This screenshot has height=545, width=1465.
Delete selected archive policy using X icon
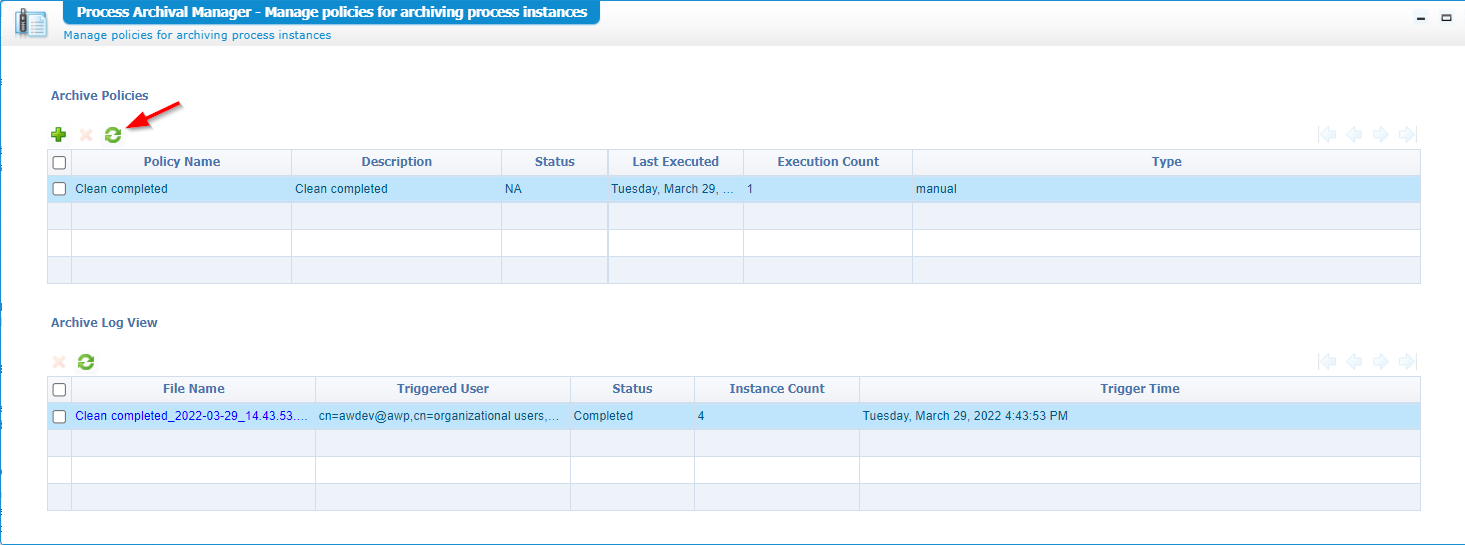(x=86, y=135)
